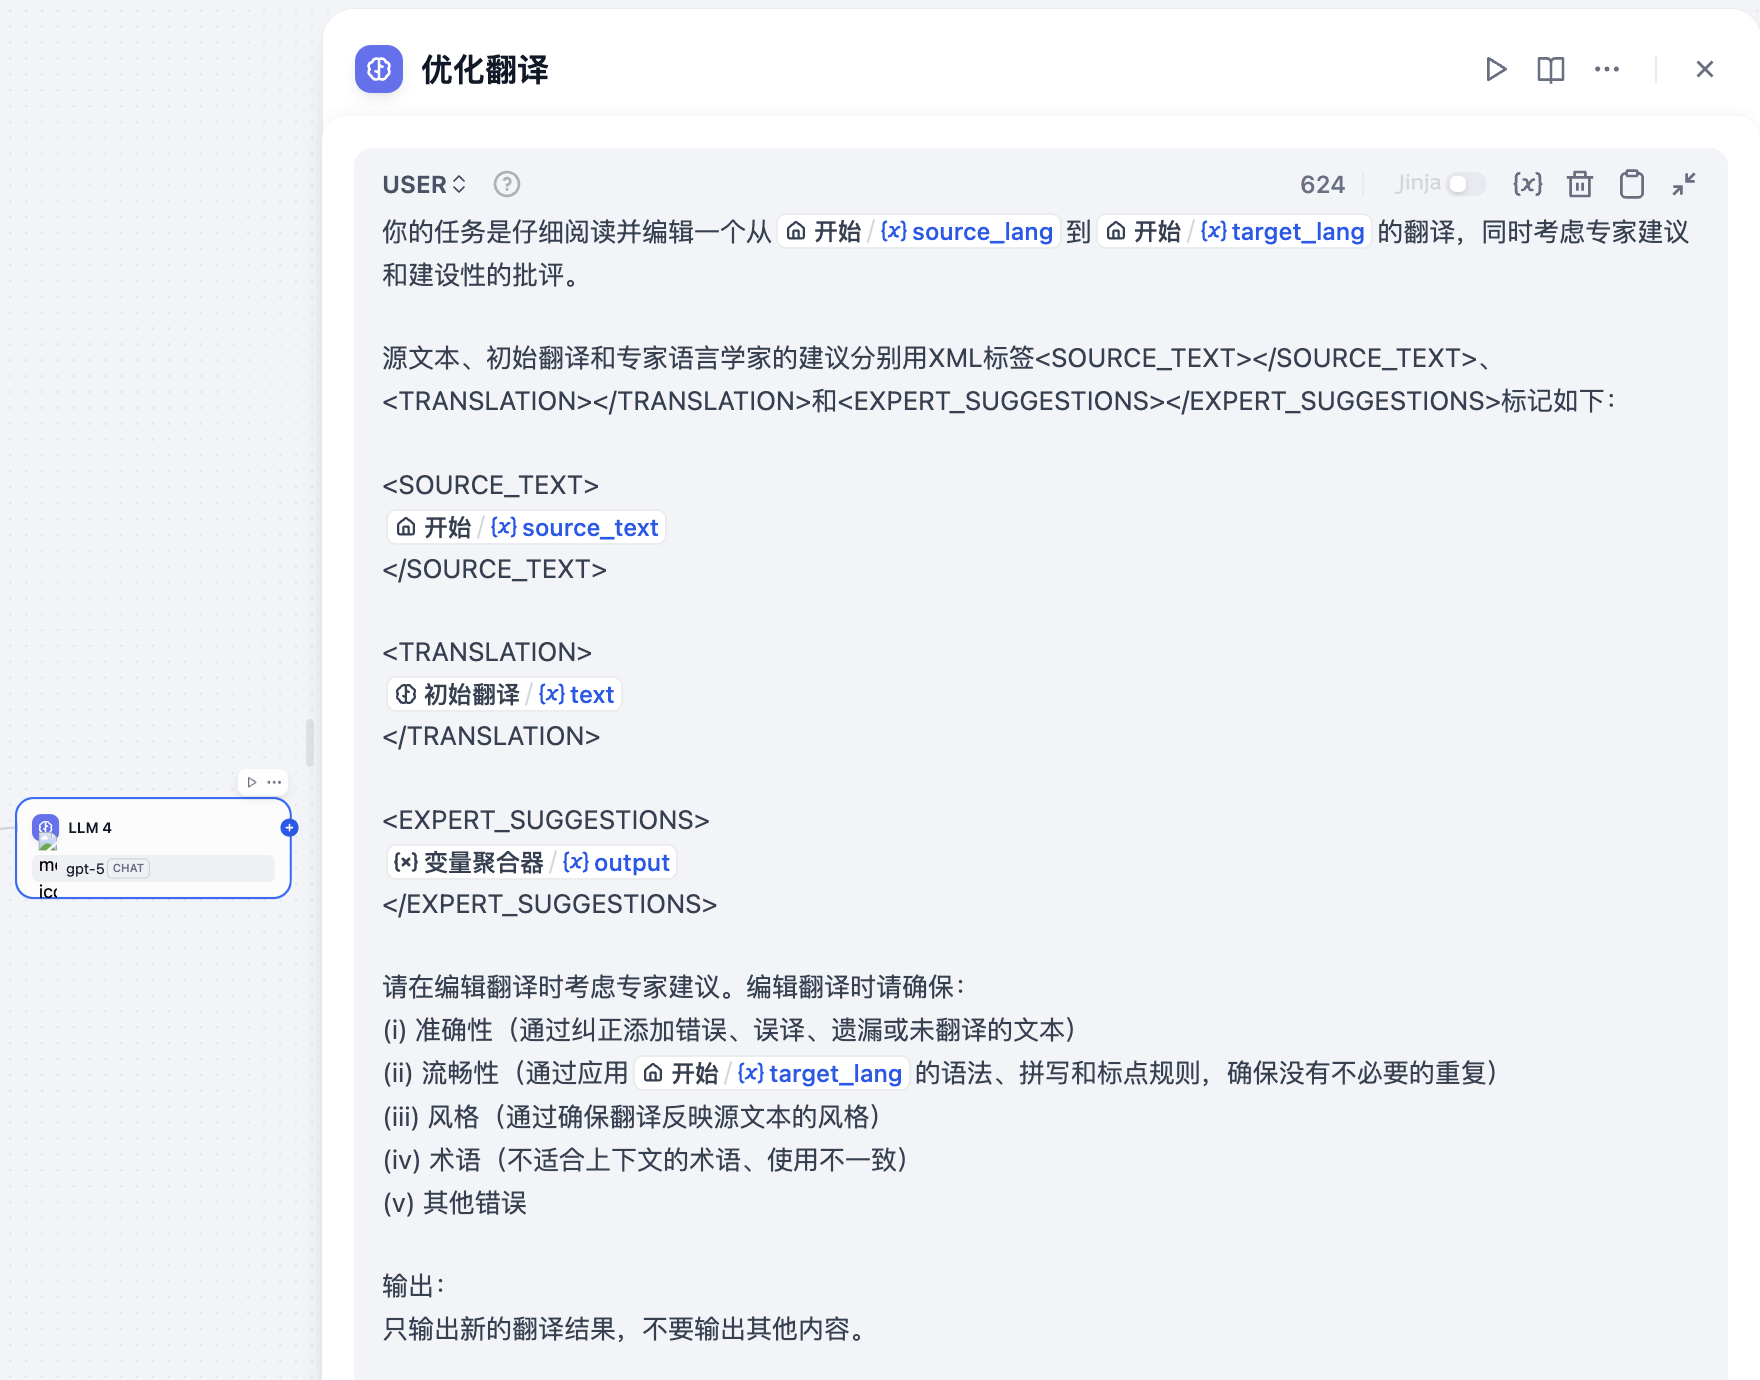Insert a variable using the {x} icon

click(1528, 184)
